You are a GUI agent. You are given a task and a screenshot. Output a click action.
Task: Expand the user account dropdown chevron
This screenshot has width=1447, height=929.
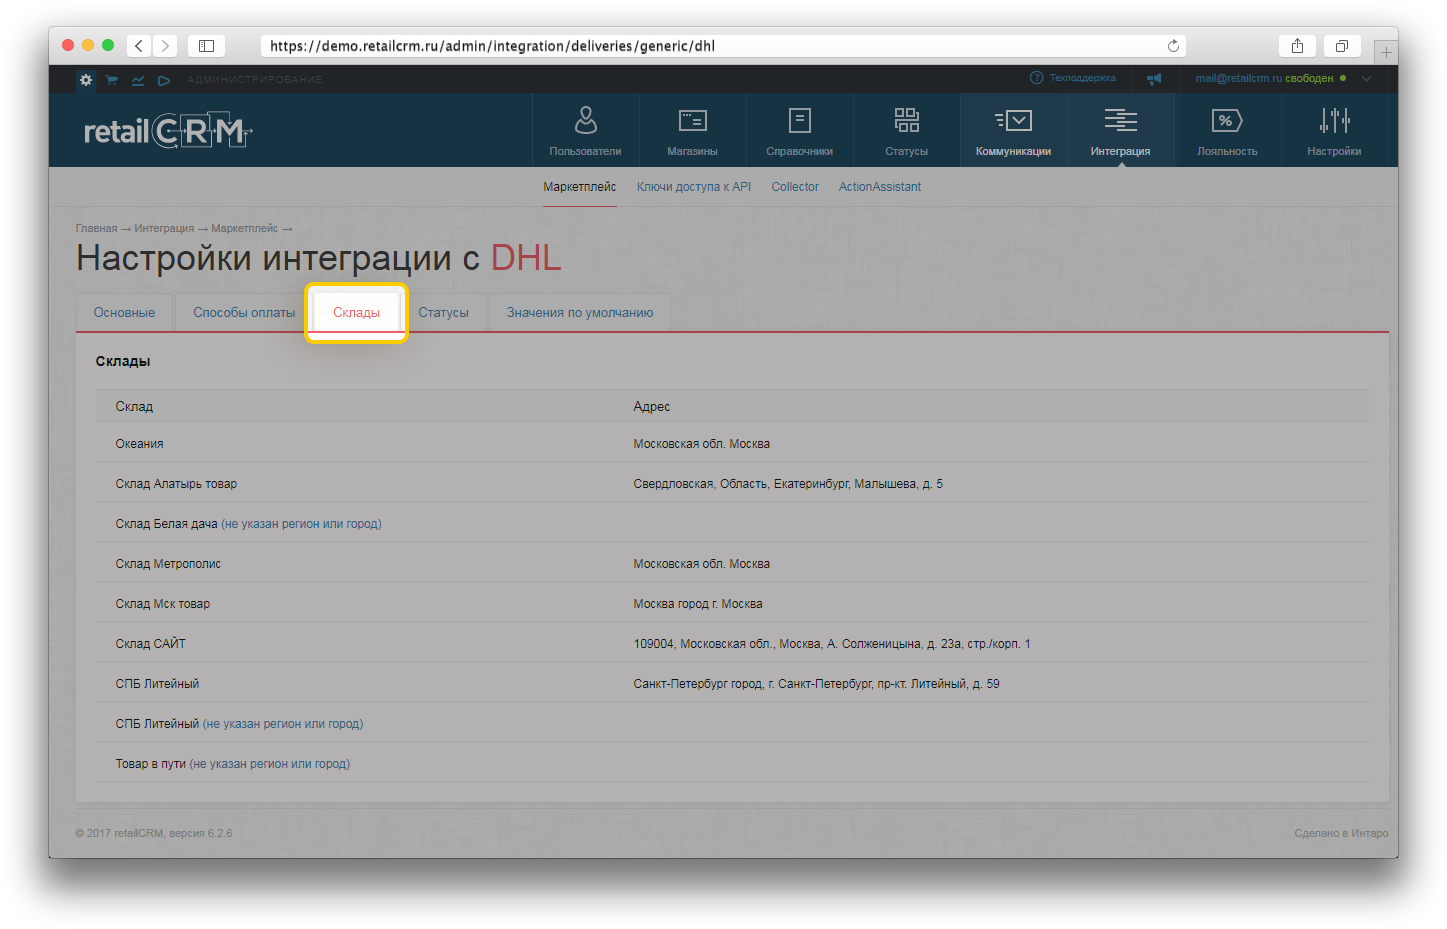1366,78
